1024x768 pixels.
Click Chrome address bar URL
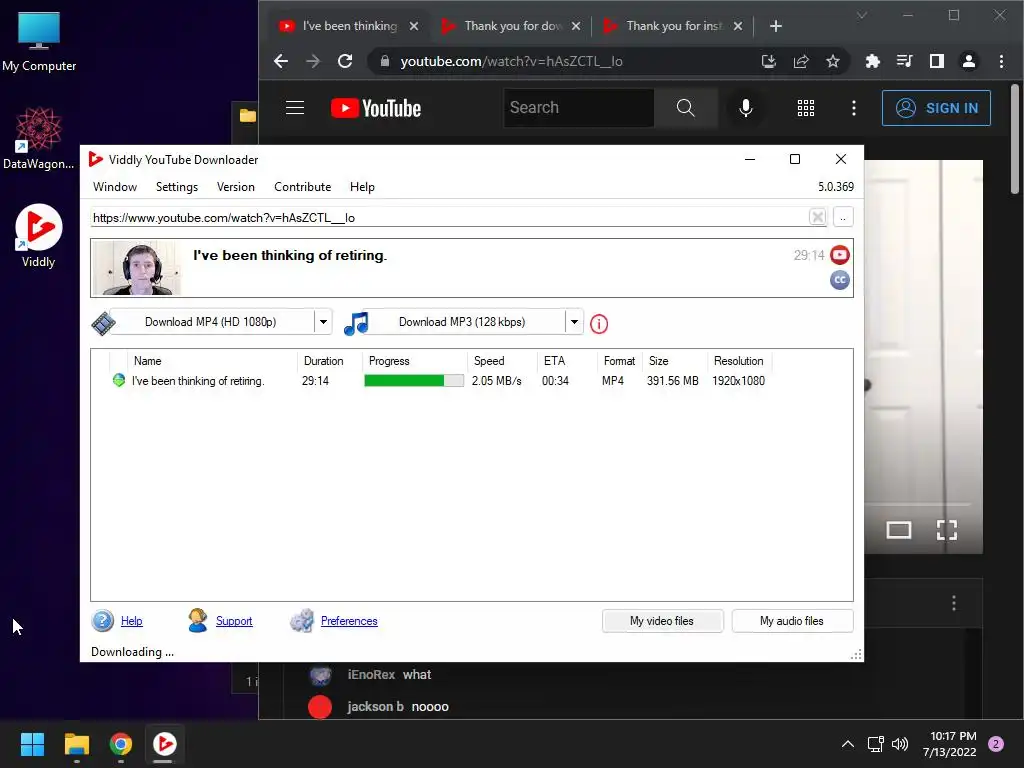(511, 61)
